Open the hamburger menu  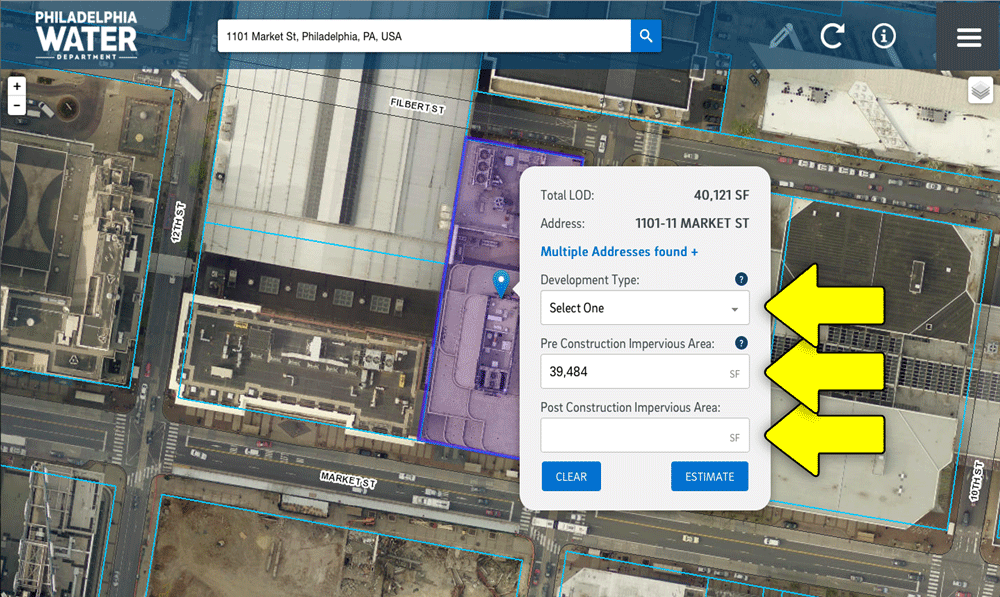click(968, 37)
